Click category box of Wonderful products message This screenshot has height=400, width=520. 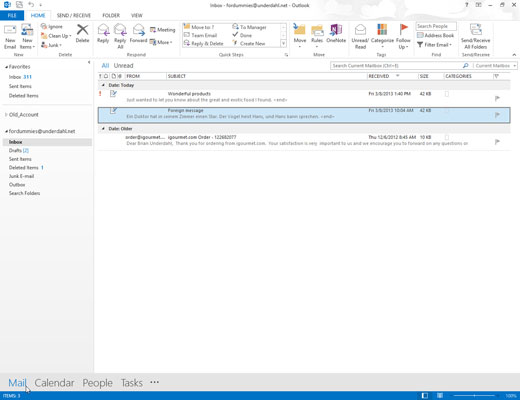[447, 94]
